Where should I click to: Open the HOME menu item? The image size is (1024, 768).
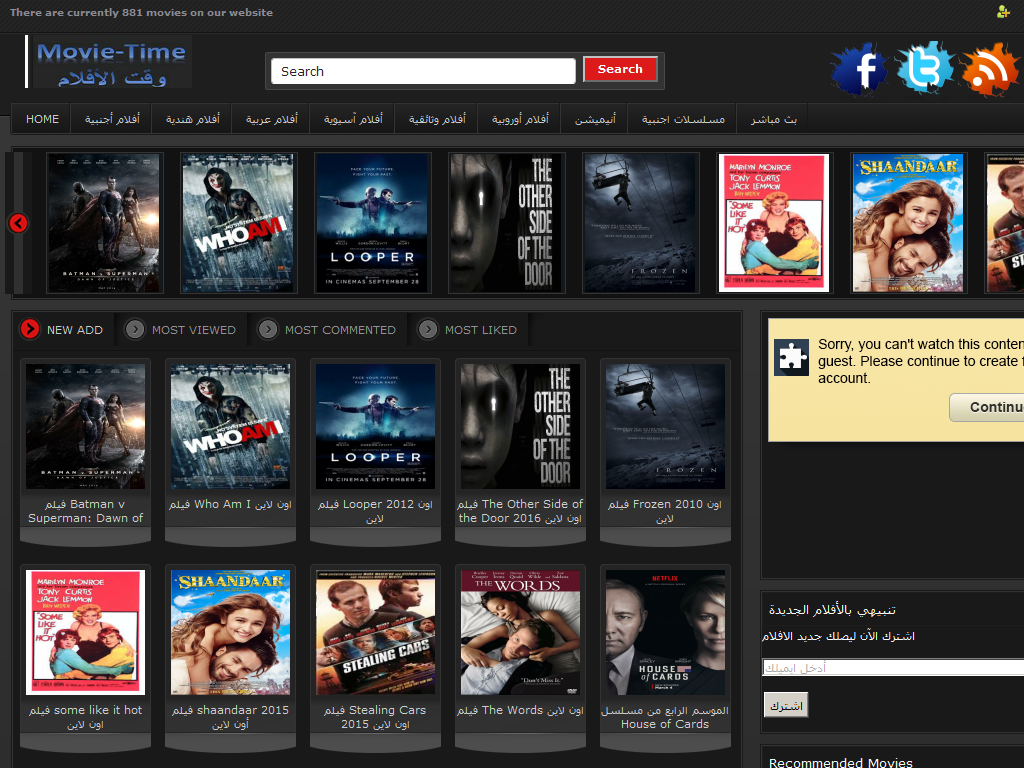tap(42, 119)
